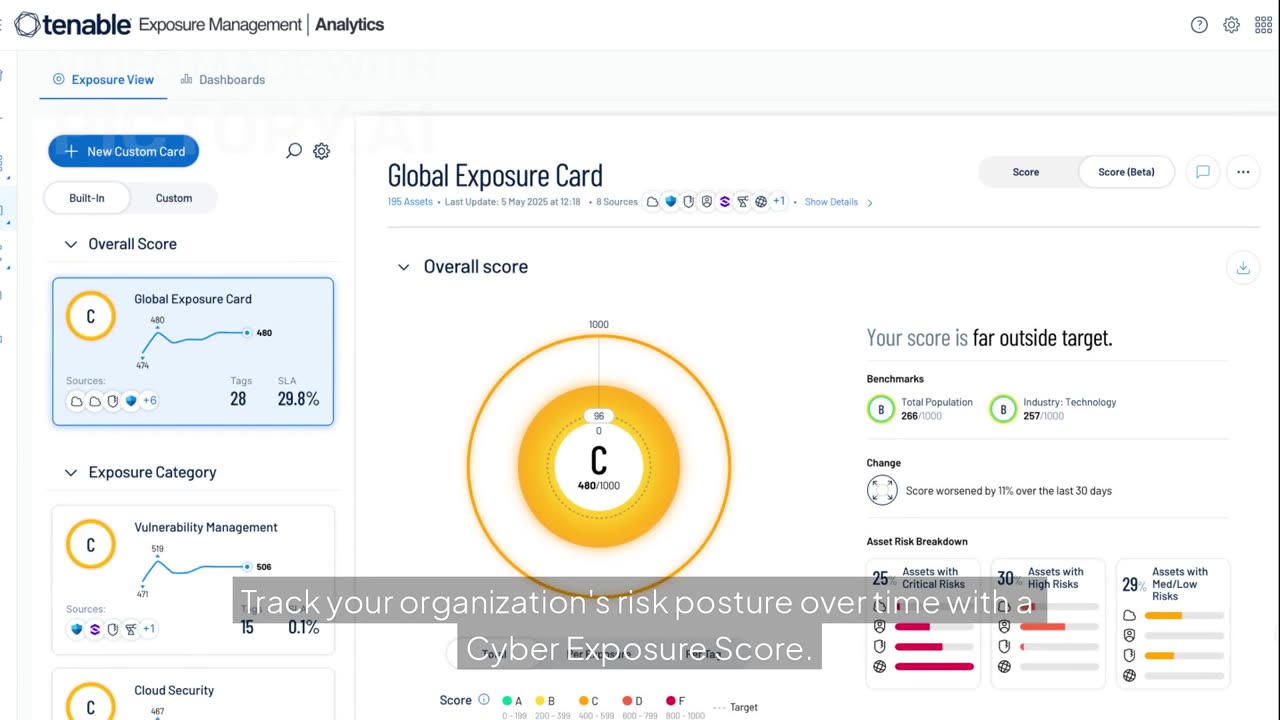Collapse the Overall score section chevron

tap(404, 267)
